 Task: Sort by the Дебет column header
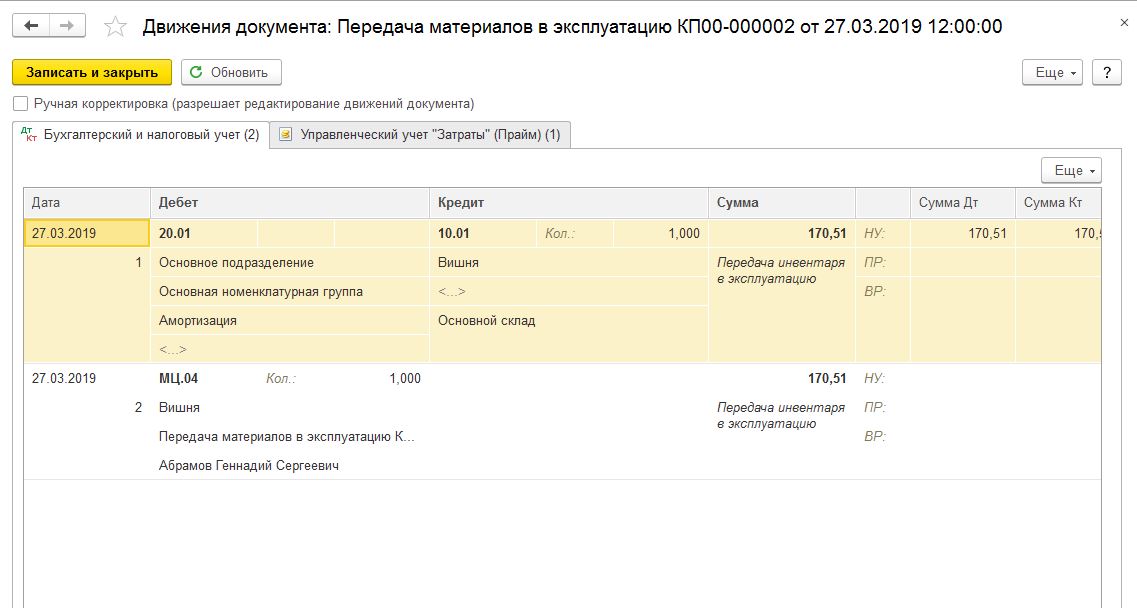coord(289,203)
